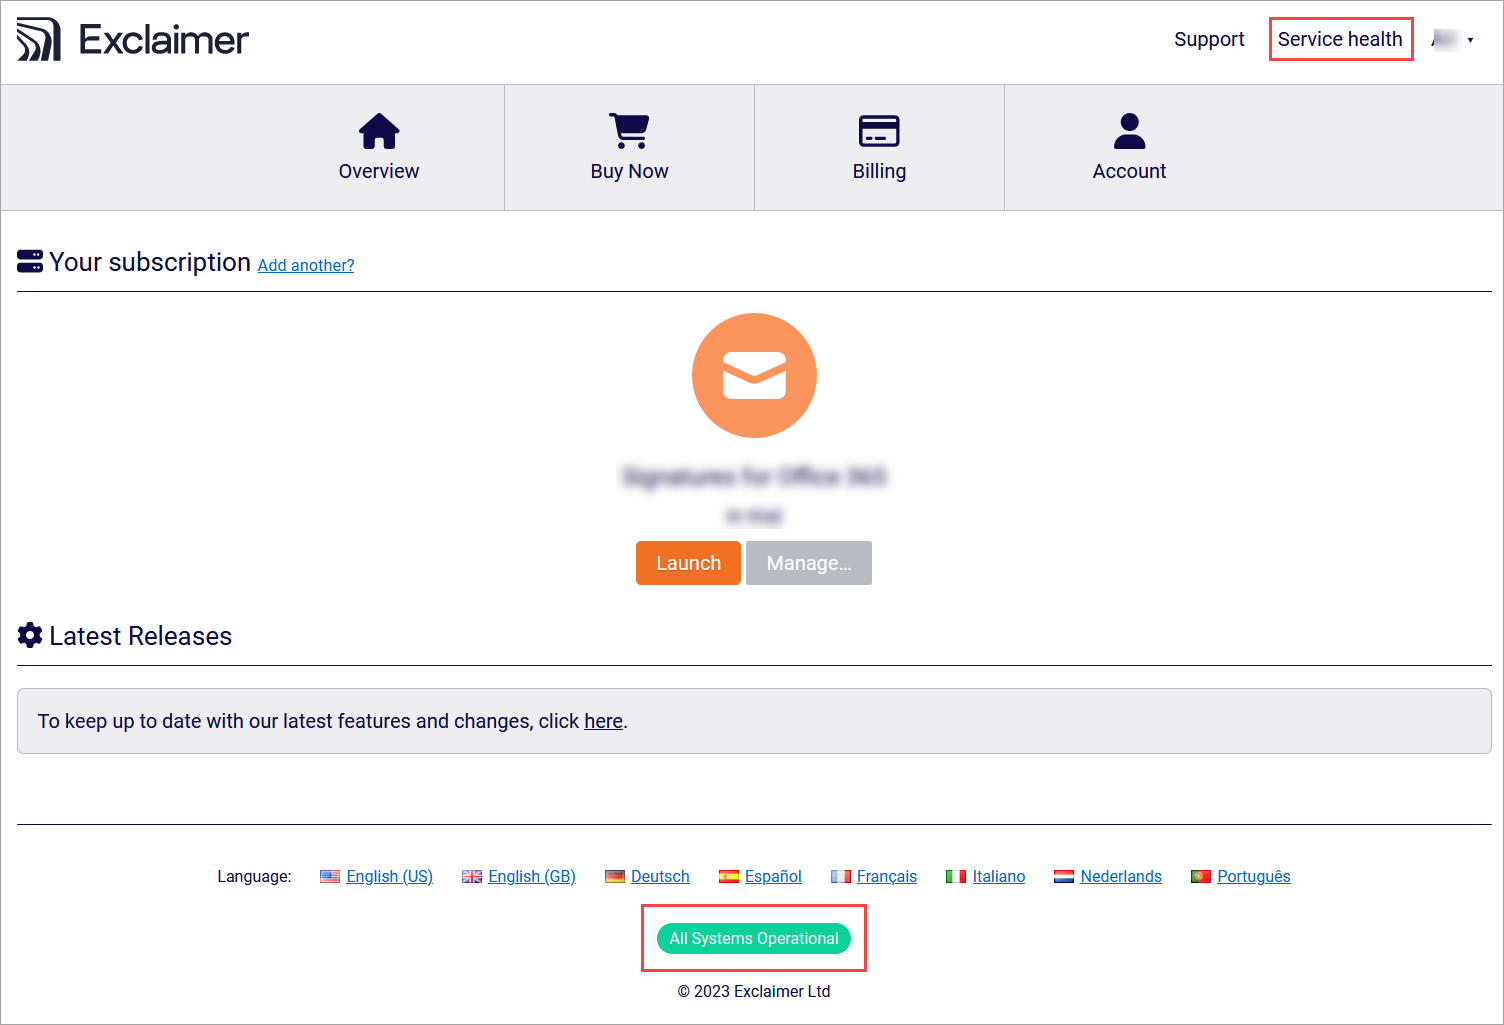The width and height of the screenshot is (1504, 1025).
Task: Click the "here" link under Latest Releases
Action: (603, 721)
